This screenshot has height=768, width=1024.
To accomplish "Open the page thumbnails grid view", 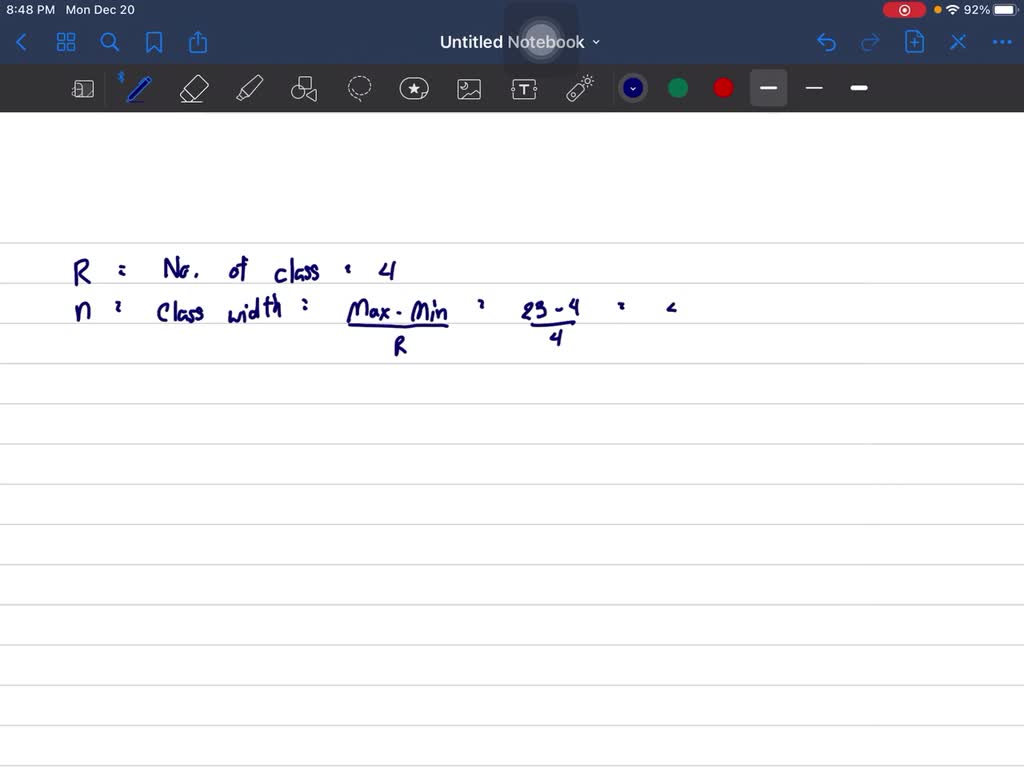I will pyautogui.click(x=66, y=42).
